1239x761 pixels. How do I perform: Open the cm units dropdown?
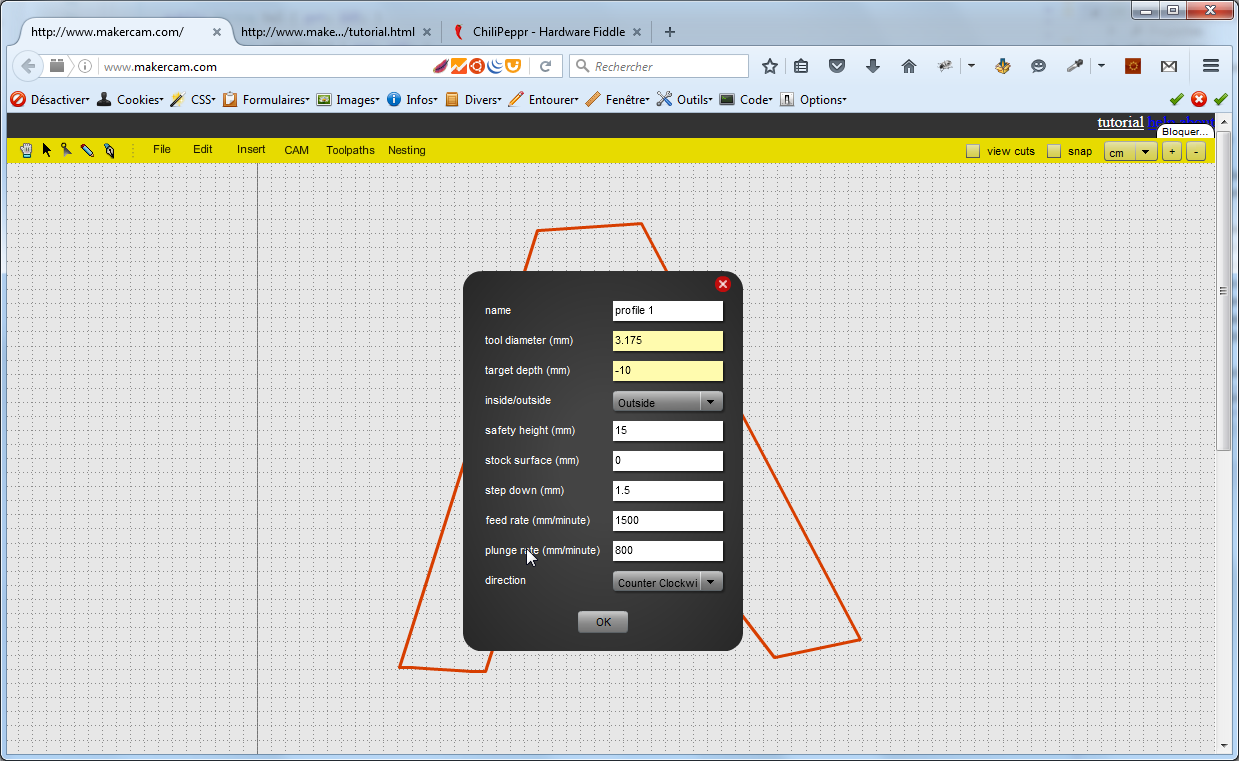1130,152
